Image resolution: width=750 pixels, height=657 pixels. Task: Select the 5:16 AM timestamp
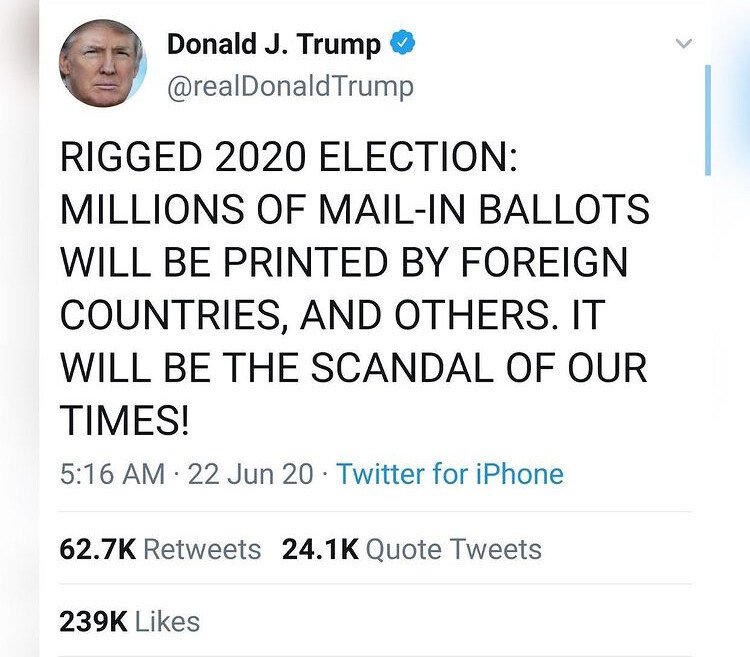coord(112,474)
